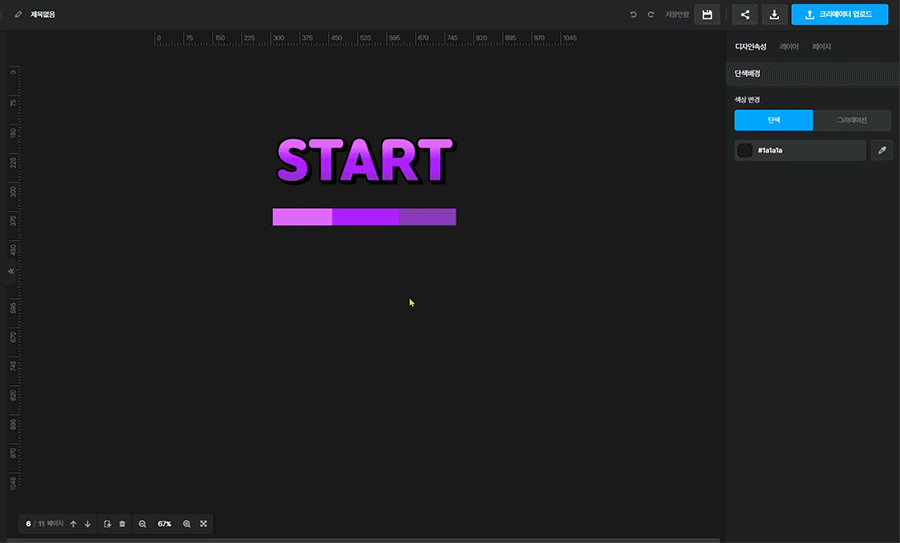
Task: Delete the current page with the trash icon
Action: 122,524
